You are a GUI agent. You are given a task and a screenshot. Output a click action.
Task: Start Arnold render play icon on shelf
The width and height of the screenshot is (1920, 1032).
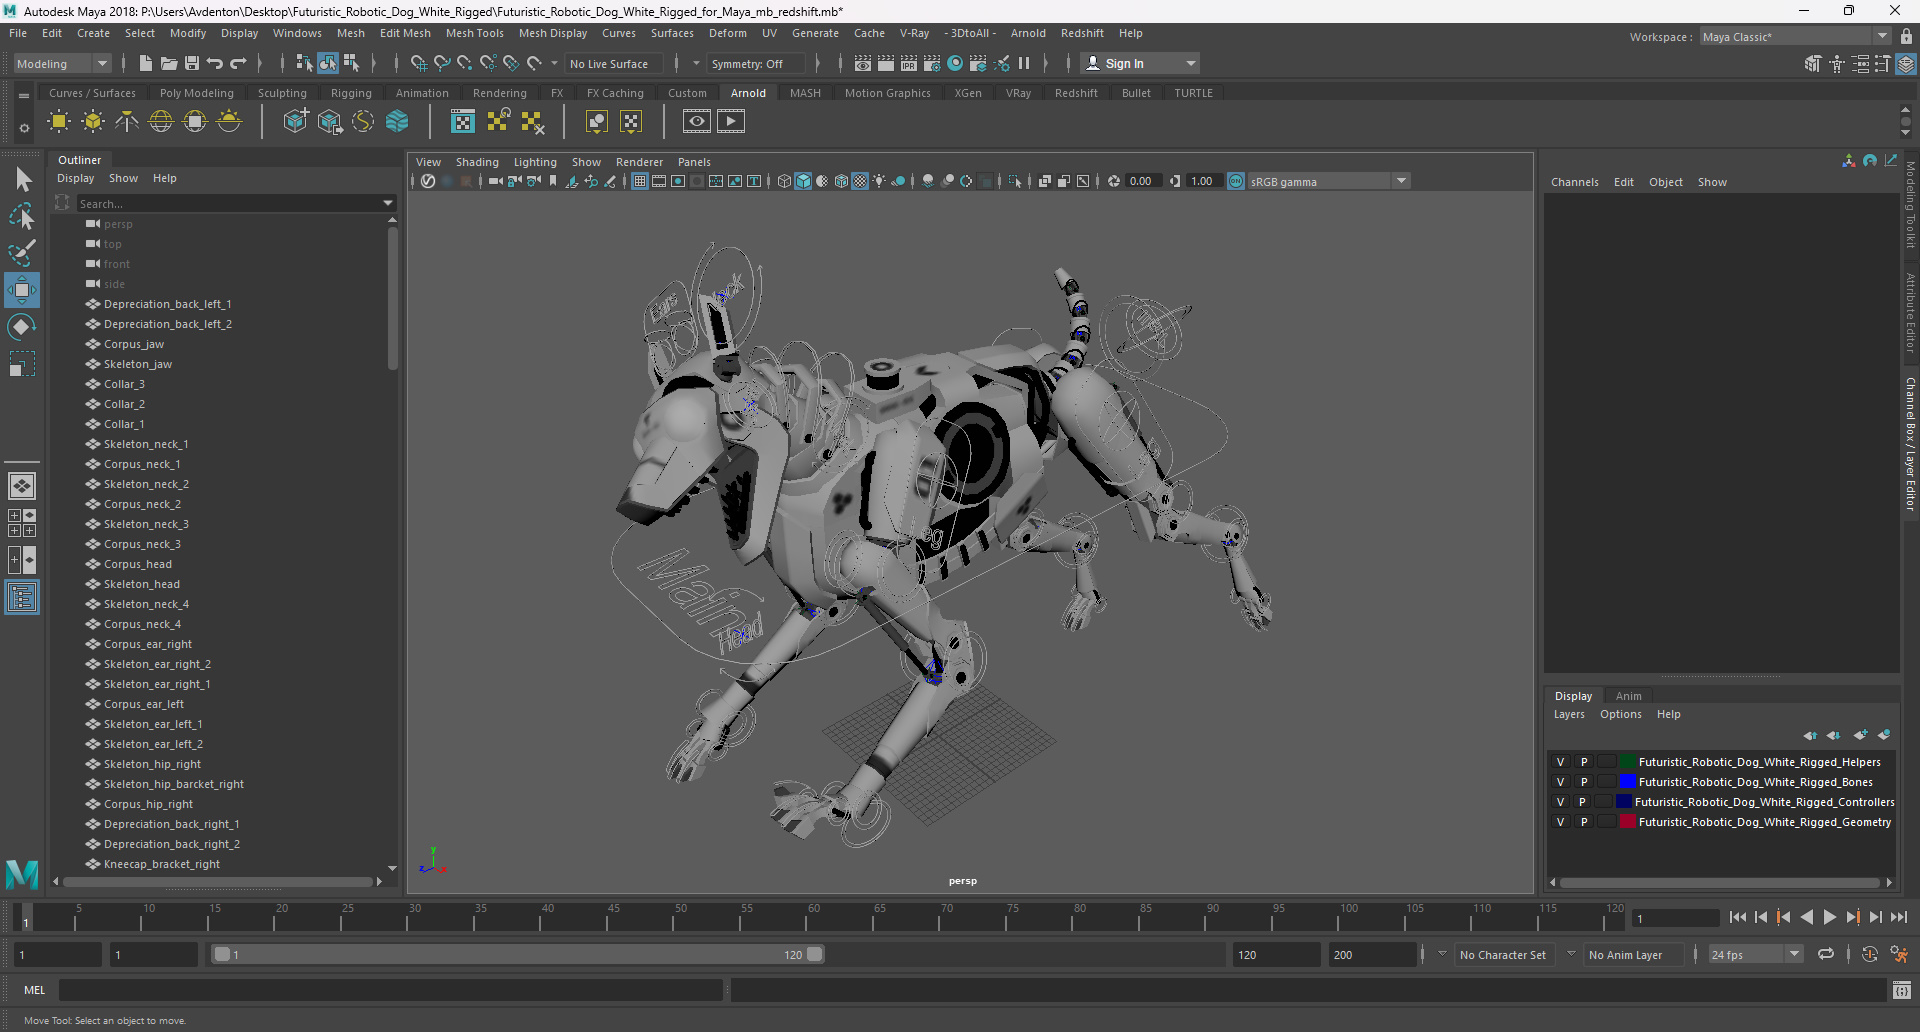731,122
